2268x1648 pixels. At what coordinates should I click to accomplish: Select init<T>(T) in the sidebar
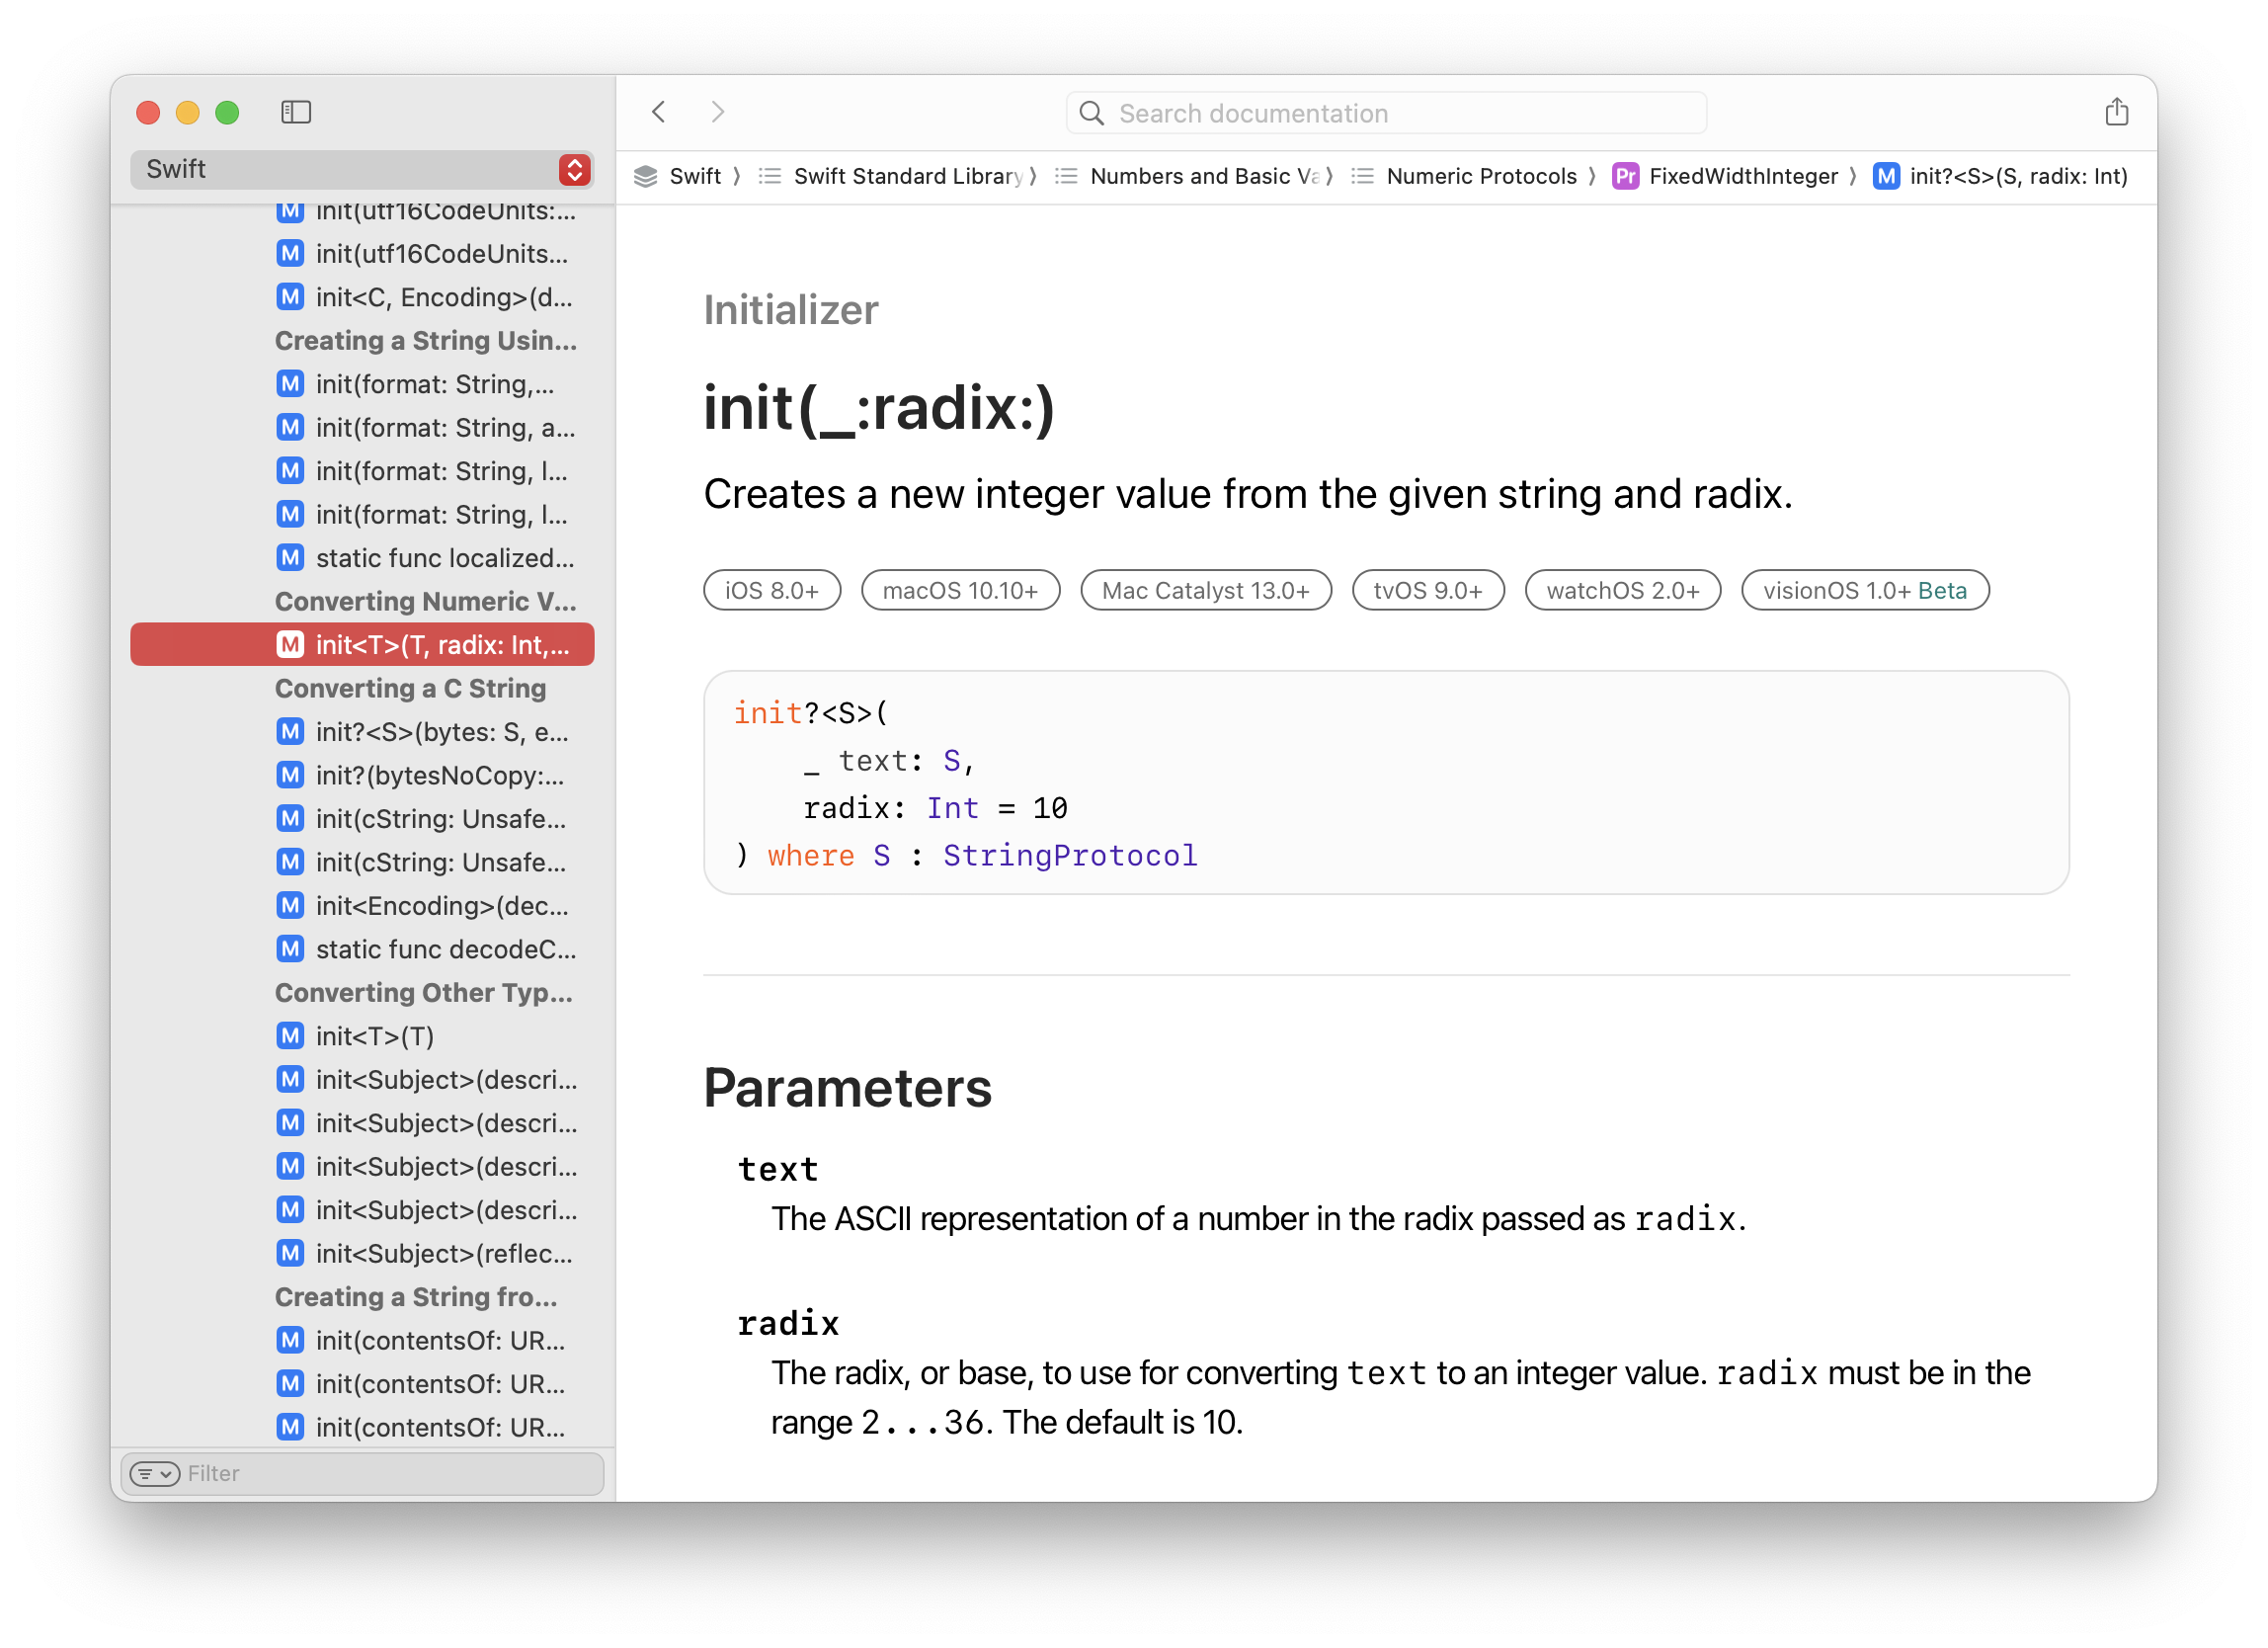(x=375, y=1036)
